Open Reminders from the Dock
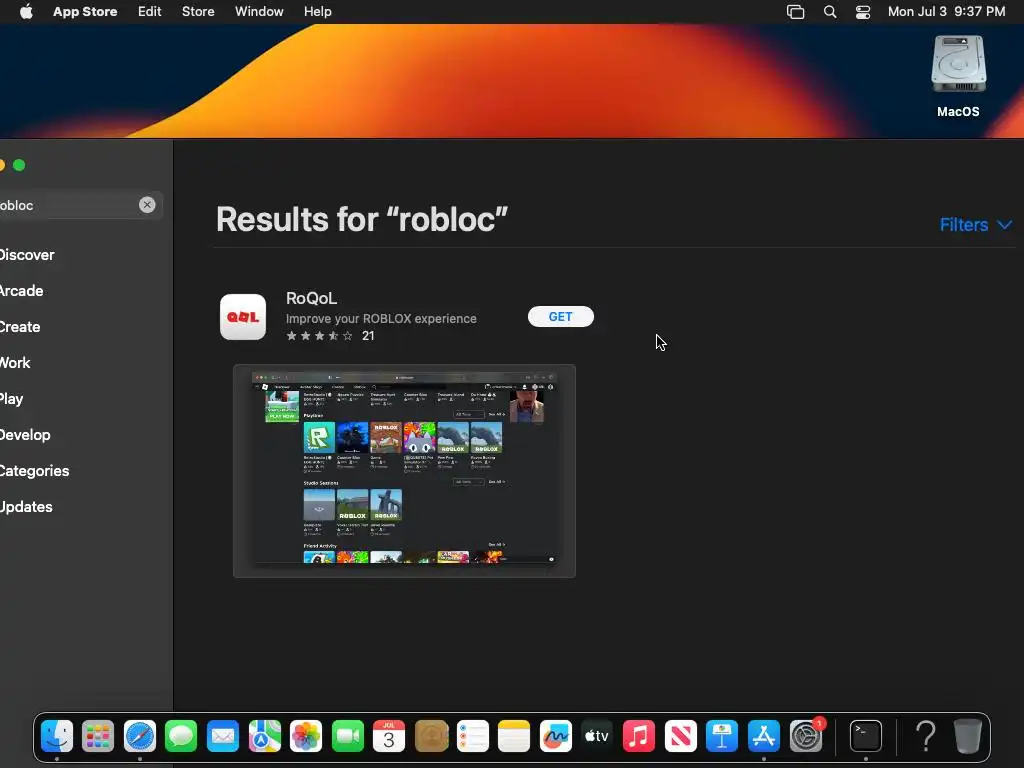This screenshot has width=1024, height=768. (x=472, y=736)
